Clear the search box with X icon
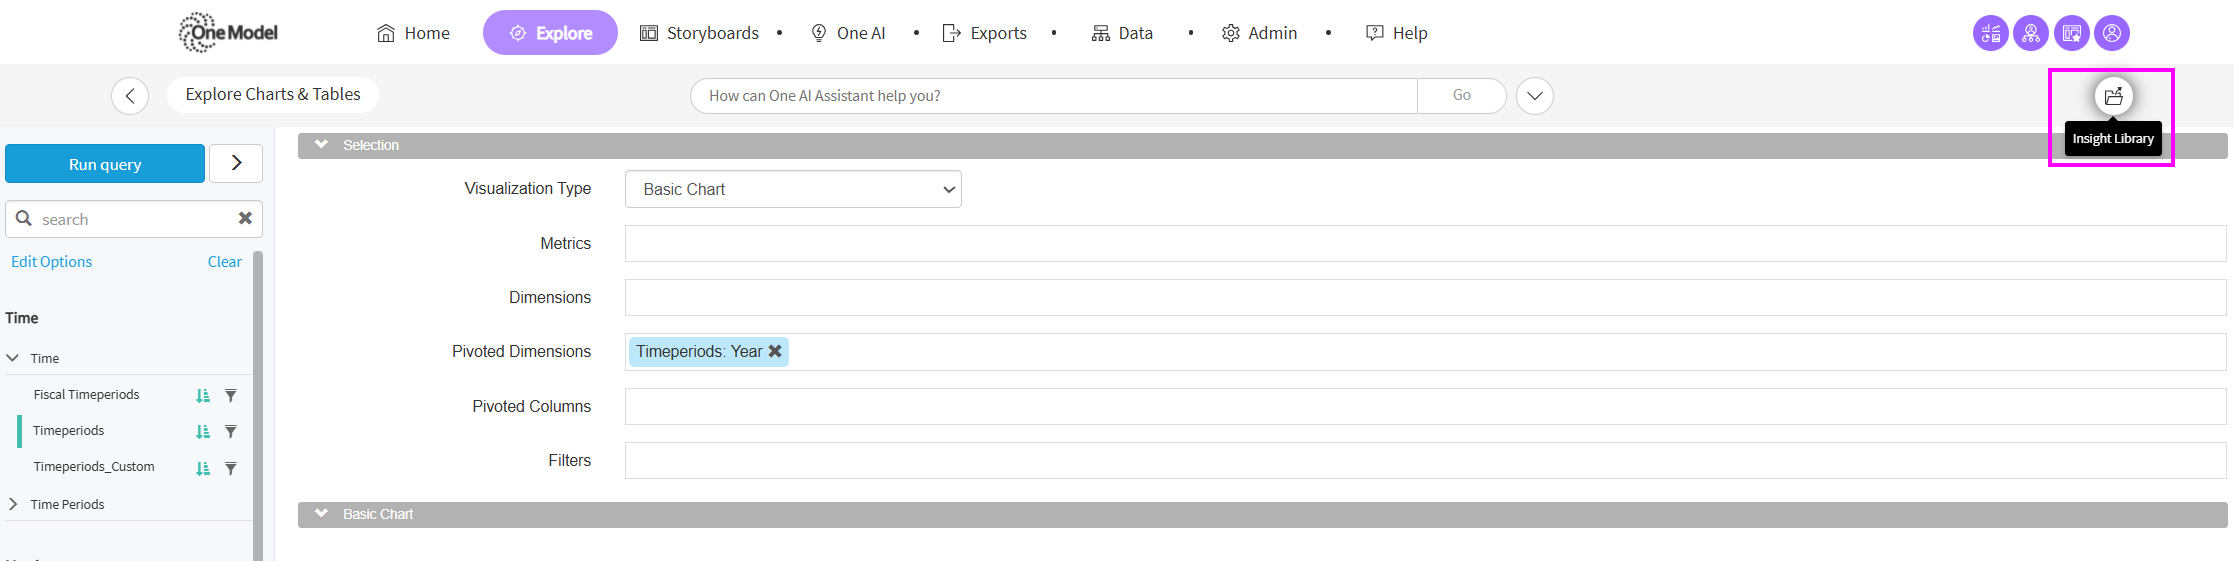Screen dimensions: 2234x561 (245, 218)
